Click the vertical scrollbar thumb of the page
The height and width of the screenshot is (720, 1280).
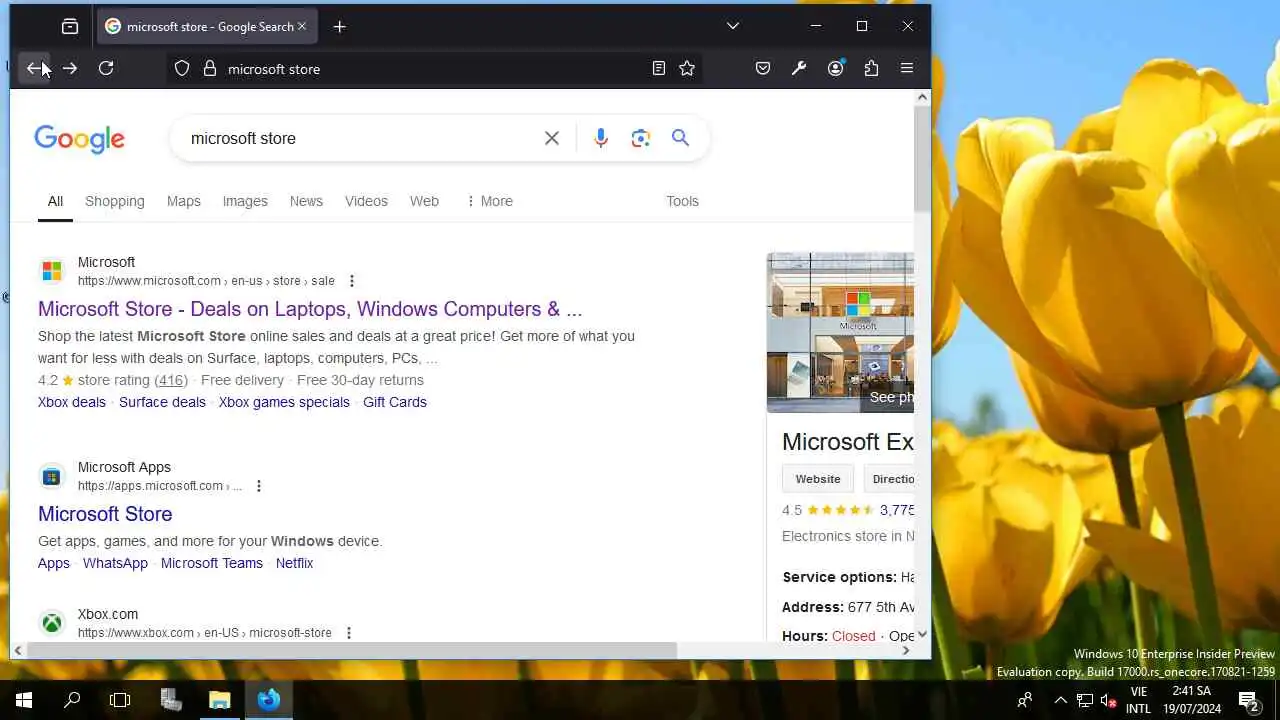(922, 158)
